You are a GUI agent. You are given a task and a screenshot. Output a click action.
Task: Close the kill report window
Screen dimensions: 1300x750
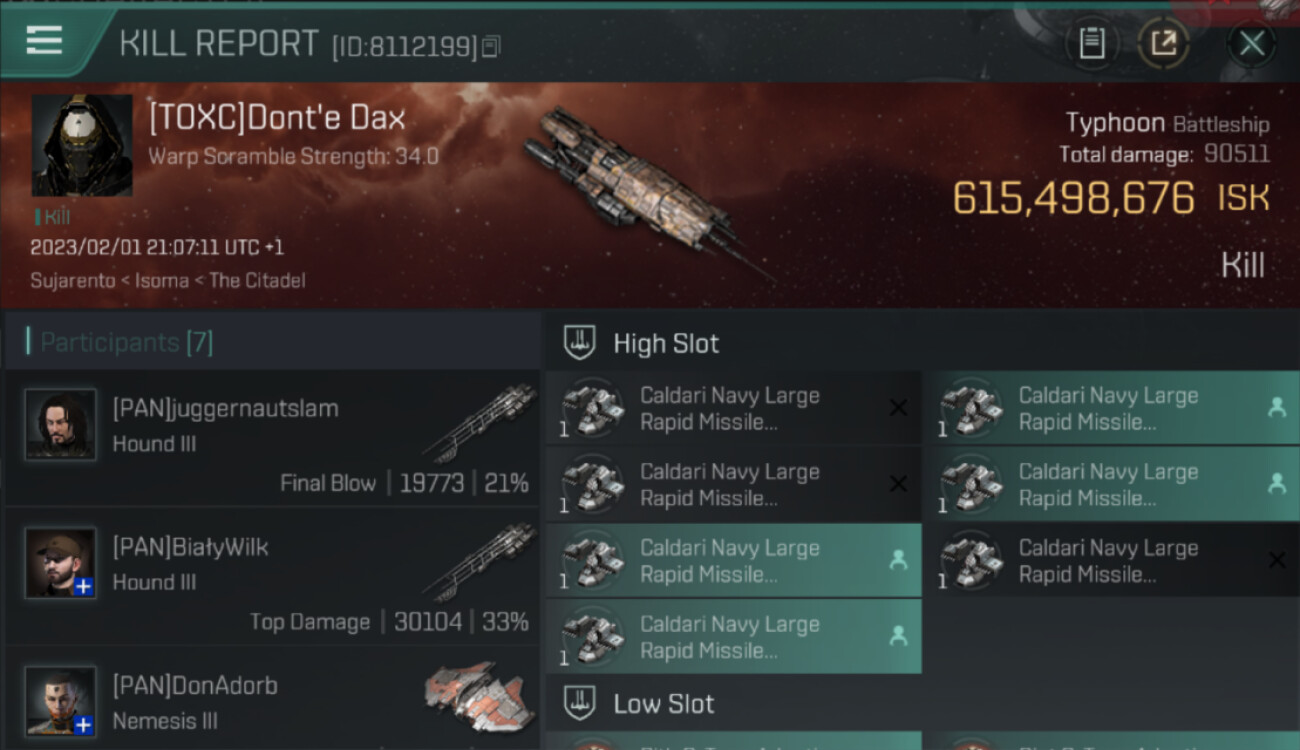pyautogui.click(x=1251, y=43)
